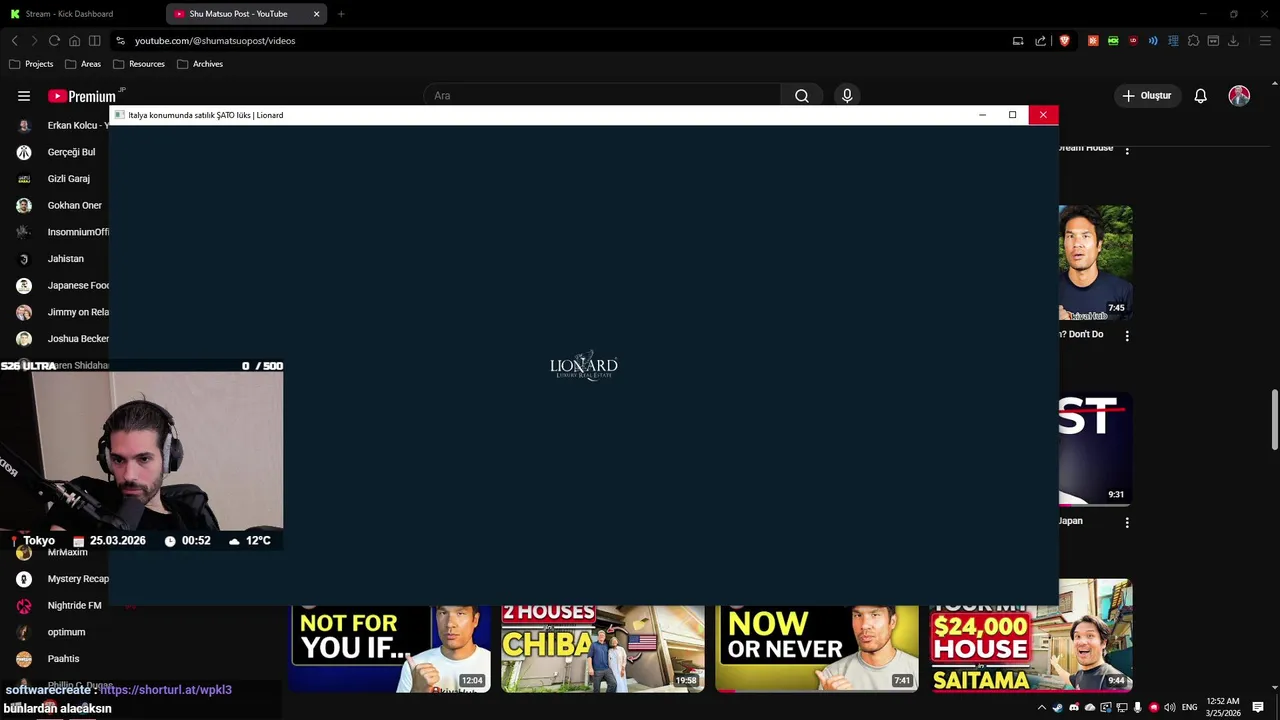Focus the YouTube Ara search field
The image size is (1280, 720).
click(x=602, y=96)
